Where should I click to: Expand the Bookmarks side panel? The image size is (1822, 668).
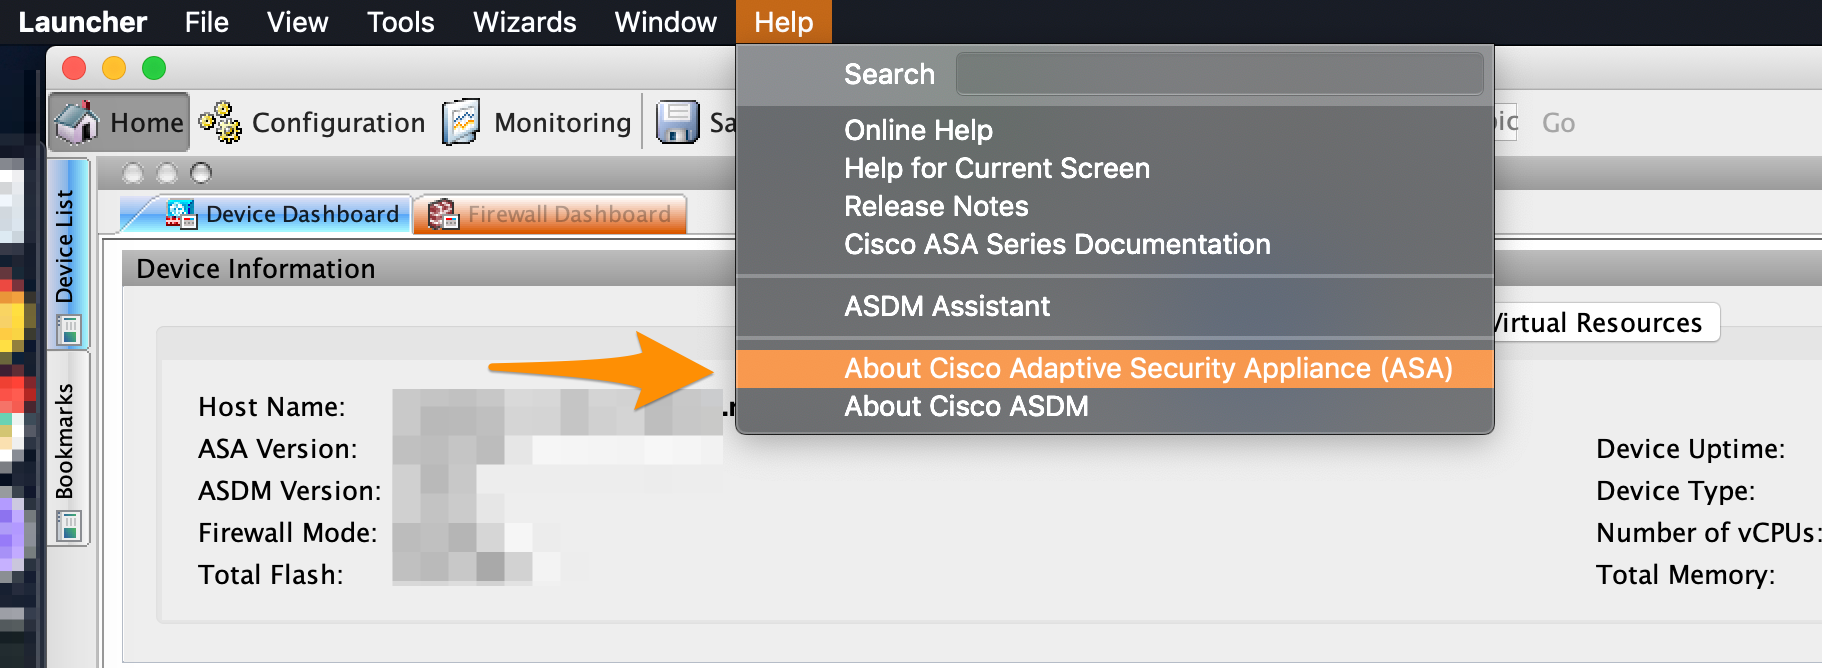click(65, 440)
